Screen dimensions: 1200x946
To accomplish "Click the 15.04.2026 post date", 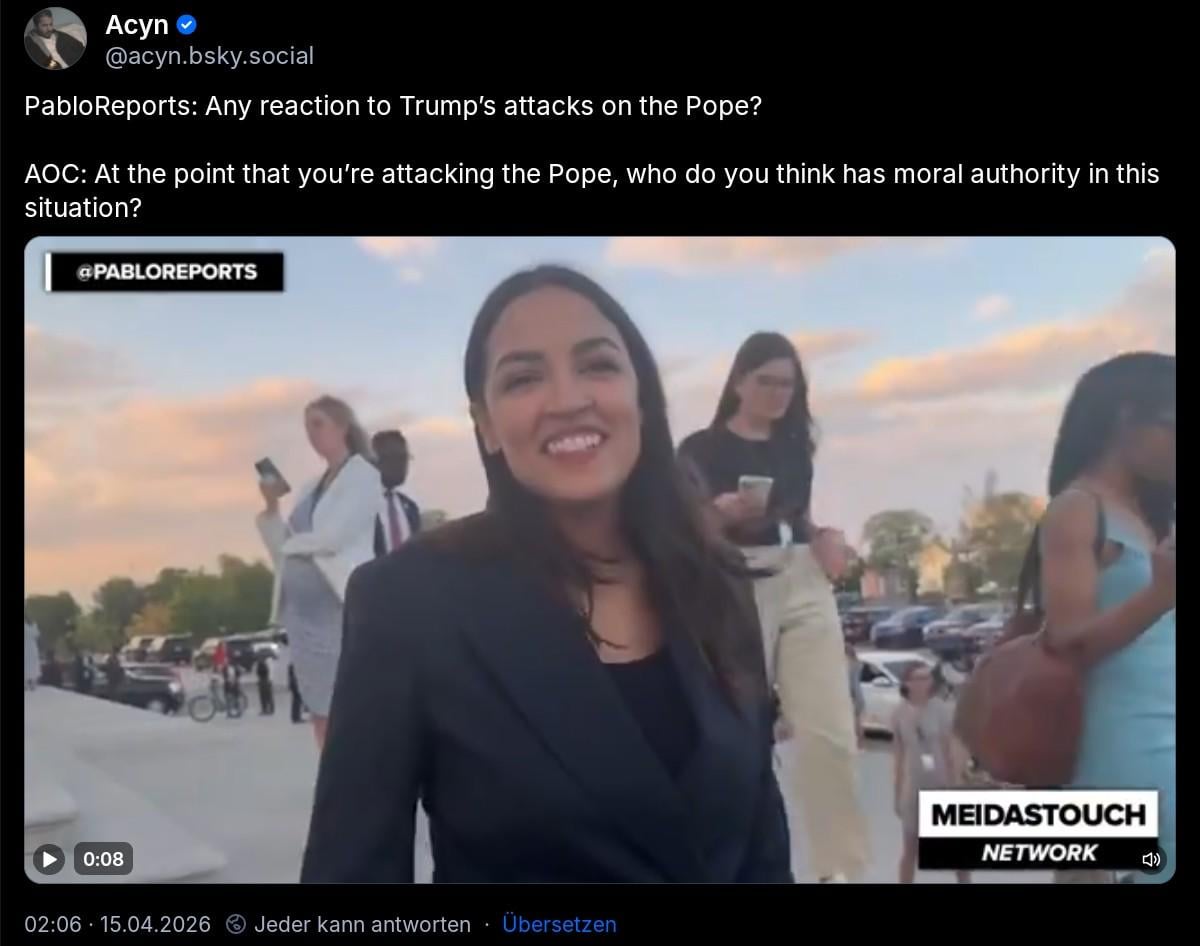I will tap(155, 924).
